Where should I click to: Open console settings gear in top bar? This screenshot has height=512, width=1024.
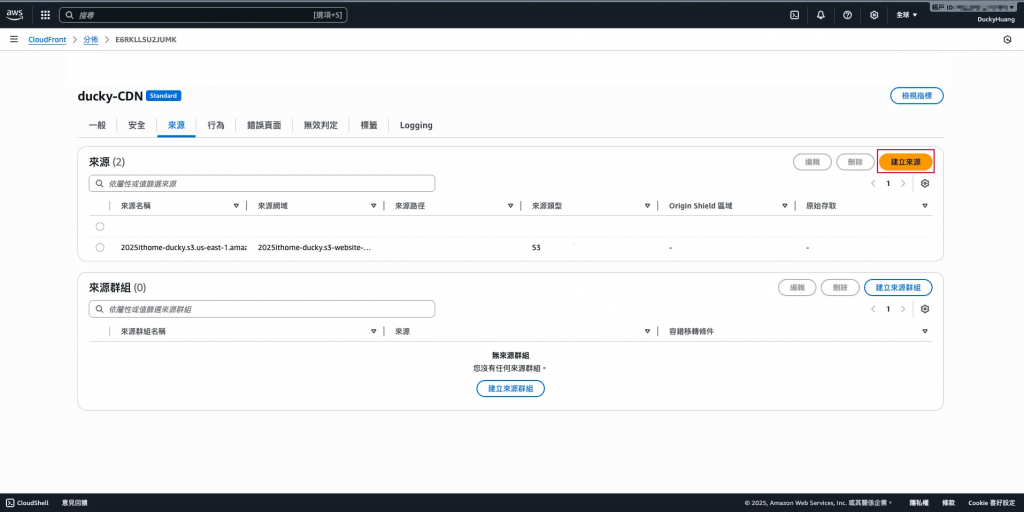tap(874, 14)
